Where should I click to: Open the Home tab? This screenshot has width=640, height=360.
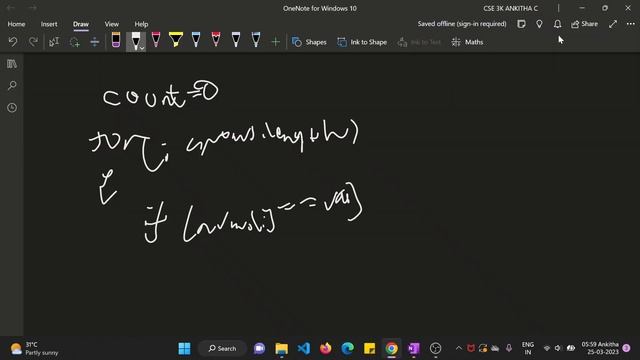click(x=16, y=24)
